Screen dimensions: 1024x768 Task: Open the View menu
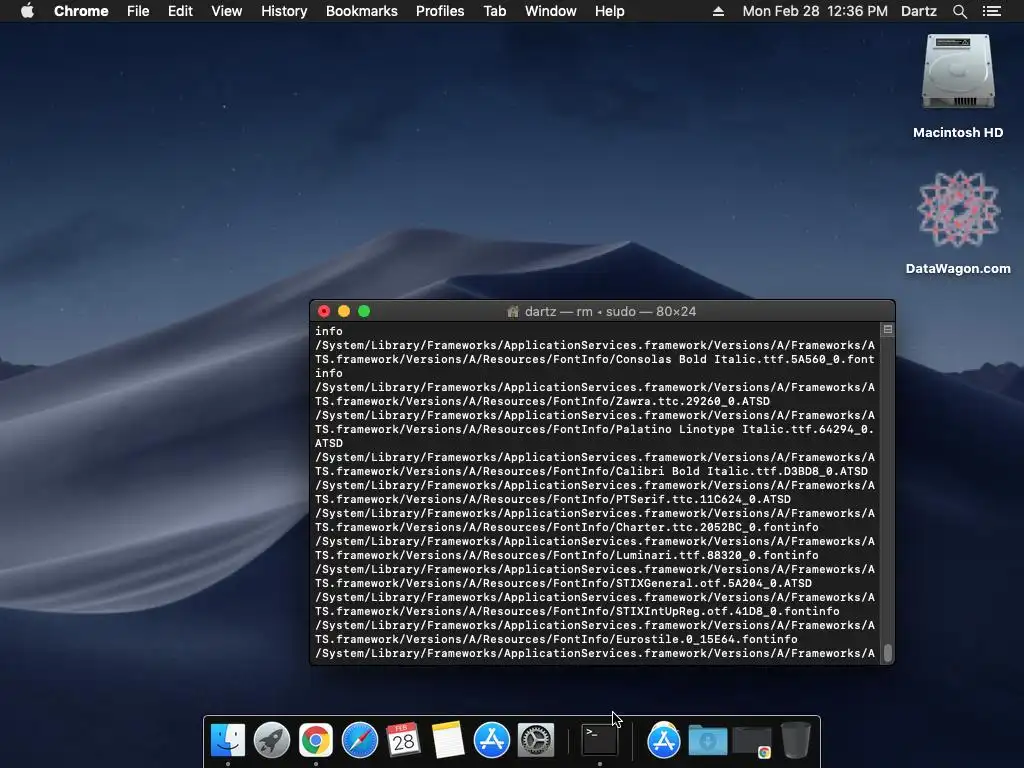click(x=227, y=11)
